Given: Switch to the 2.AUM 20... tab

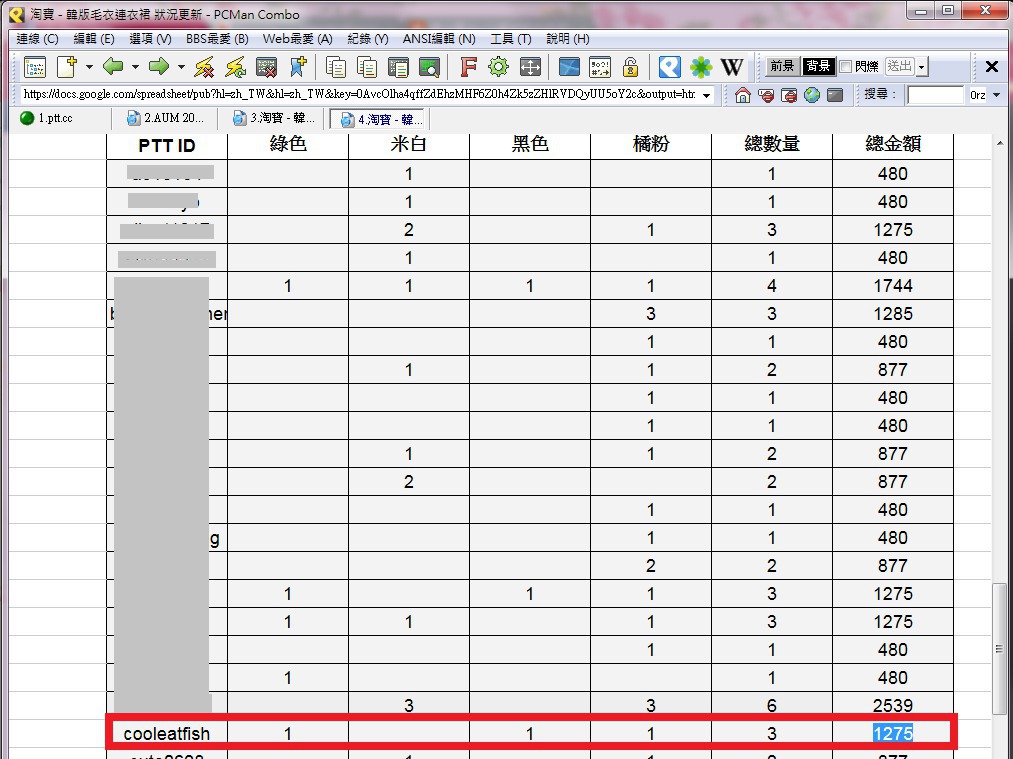Looking at the screenshot, I should click(x=166, y=118).
